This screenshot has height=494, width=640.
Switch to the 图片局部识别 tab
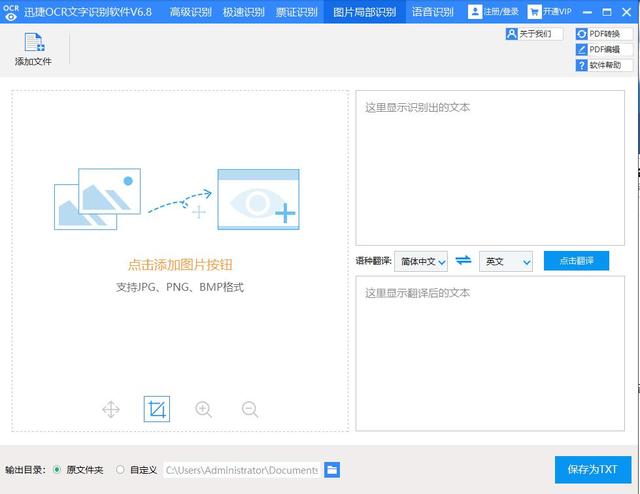(x=364, y=12)
